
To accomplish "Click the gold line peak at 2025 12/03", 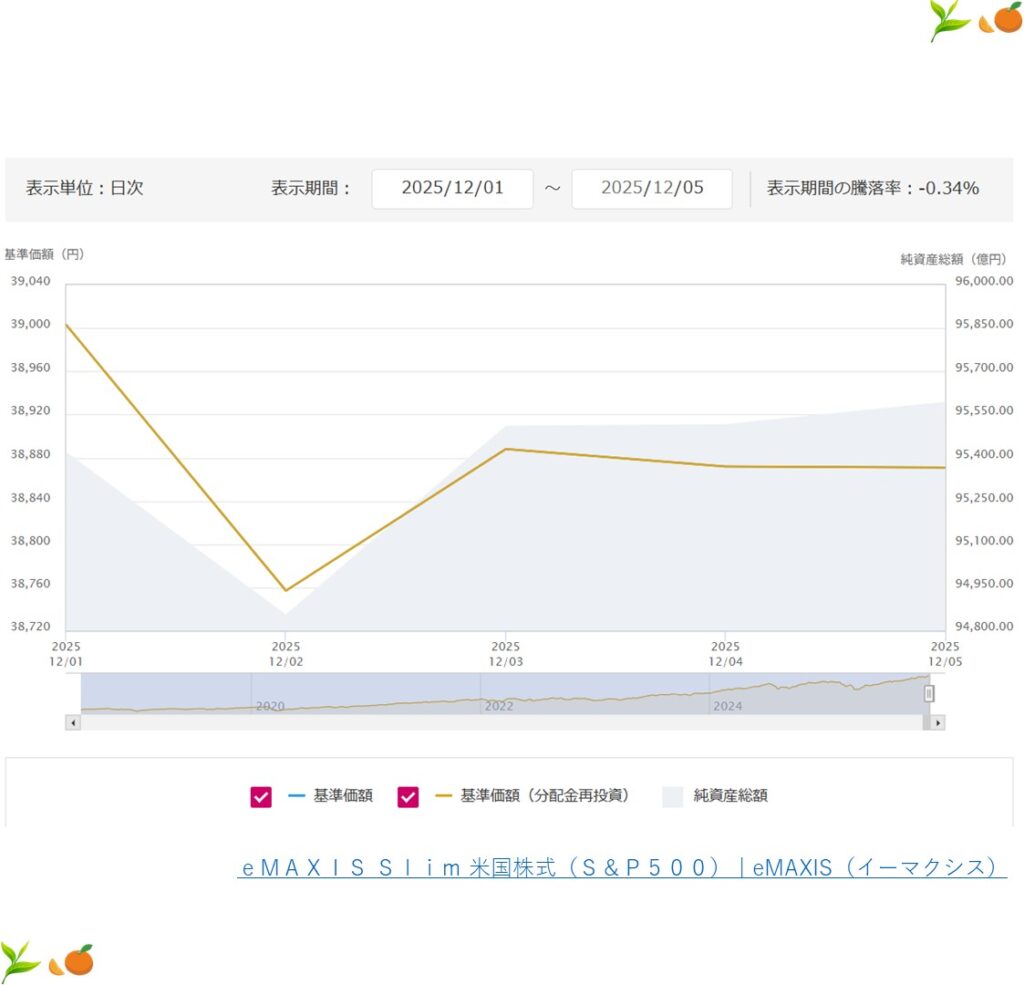I will pyautogui.click(x=506, y=449).
